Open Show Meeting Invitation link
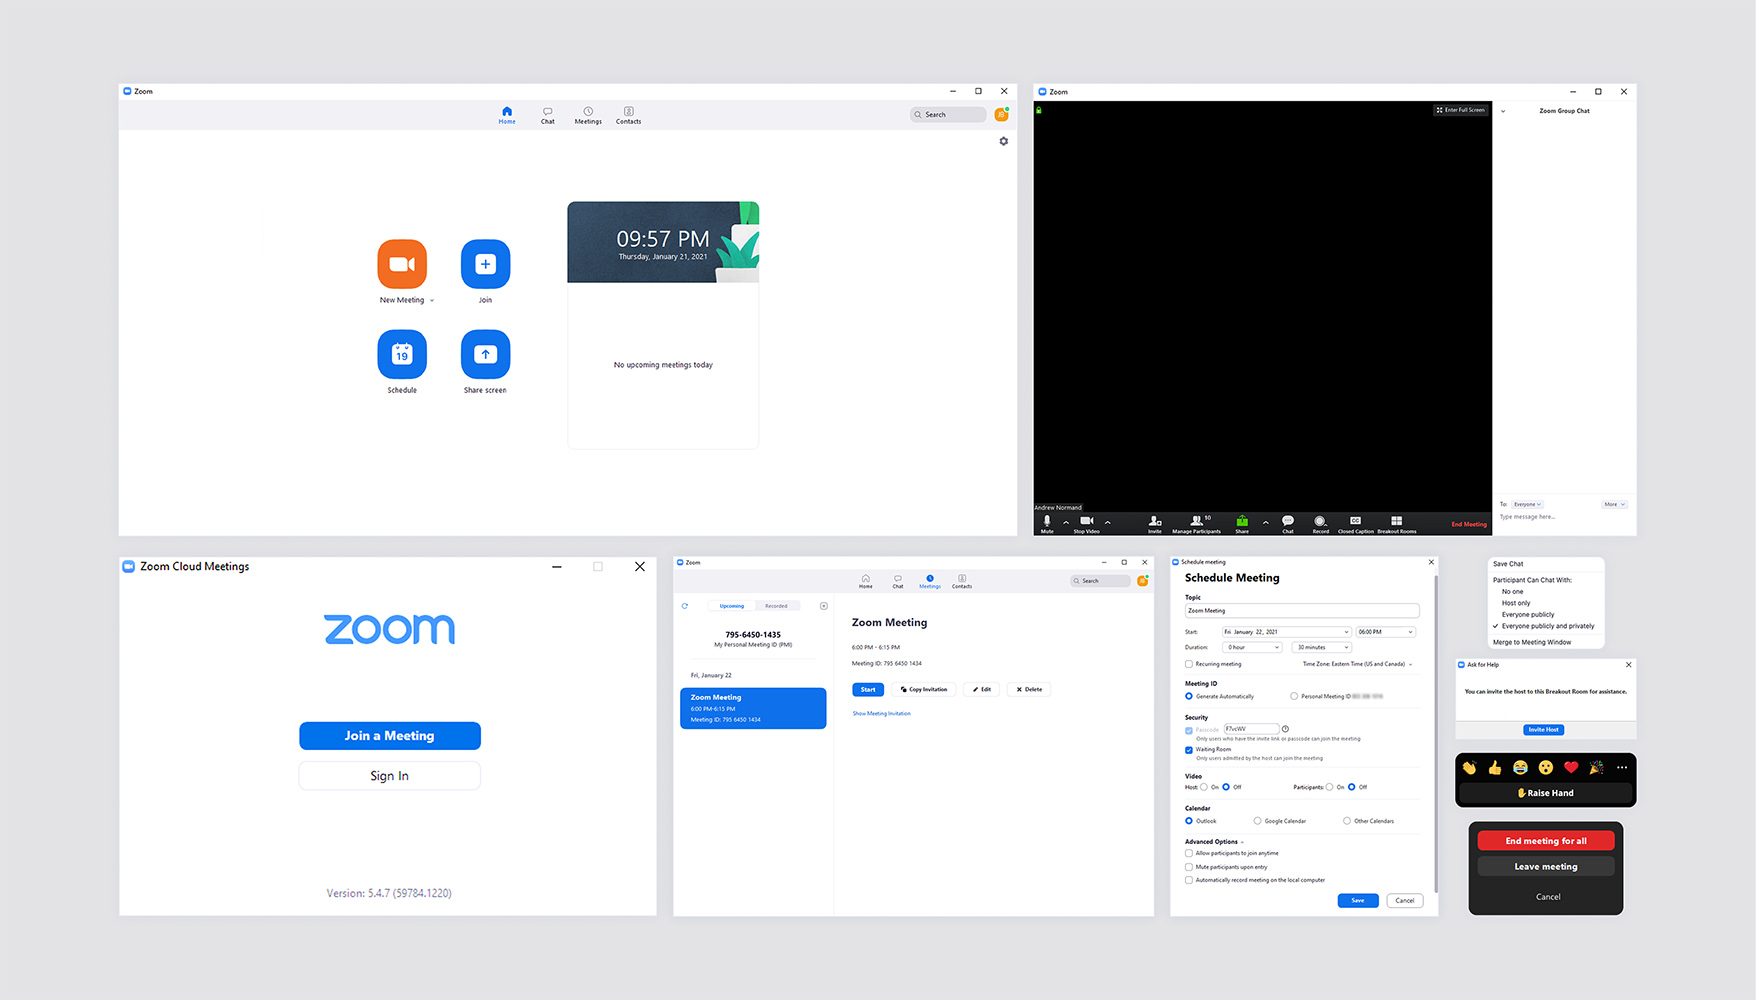 click(882, 713)
